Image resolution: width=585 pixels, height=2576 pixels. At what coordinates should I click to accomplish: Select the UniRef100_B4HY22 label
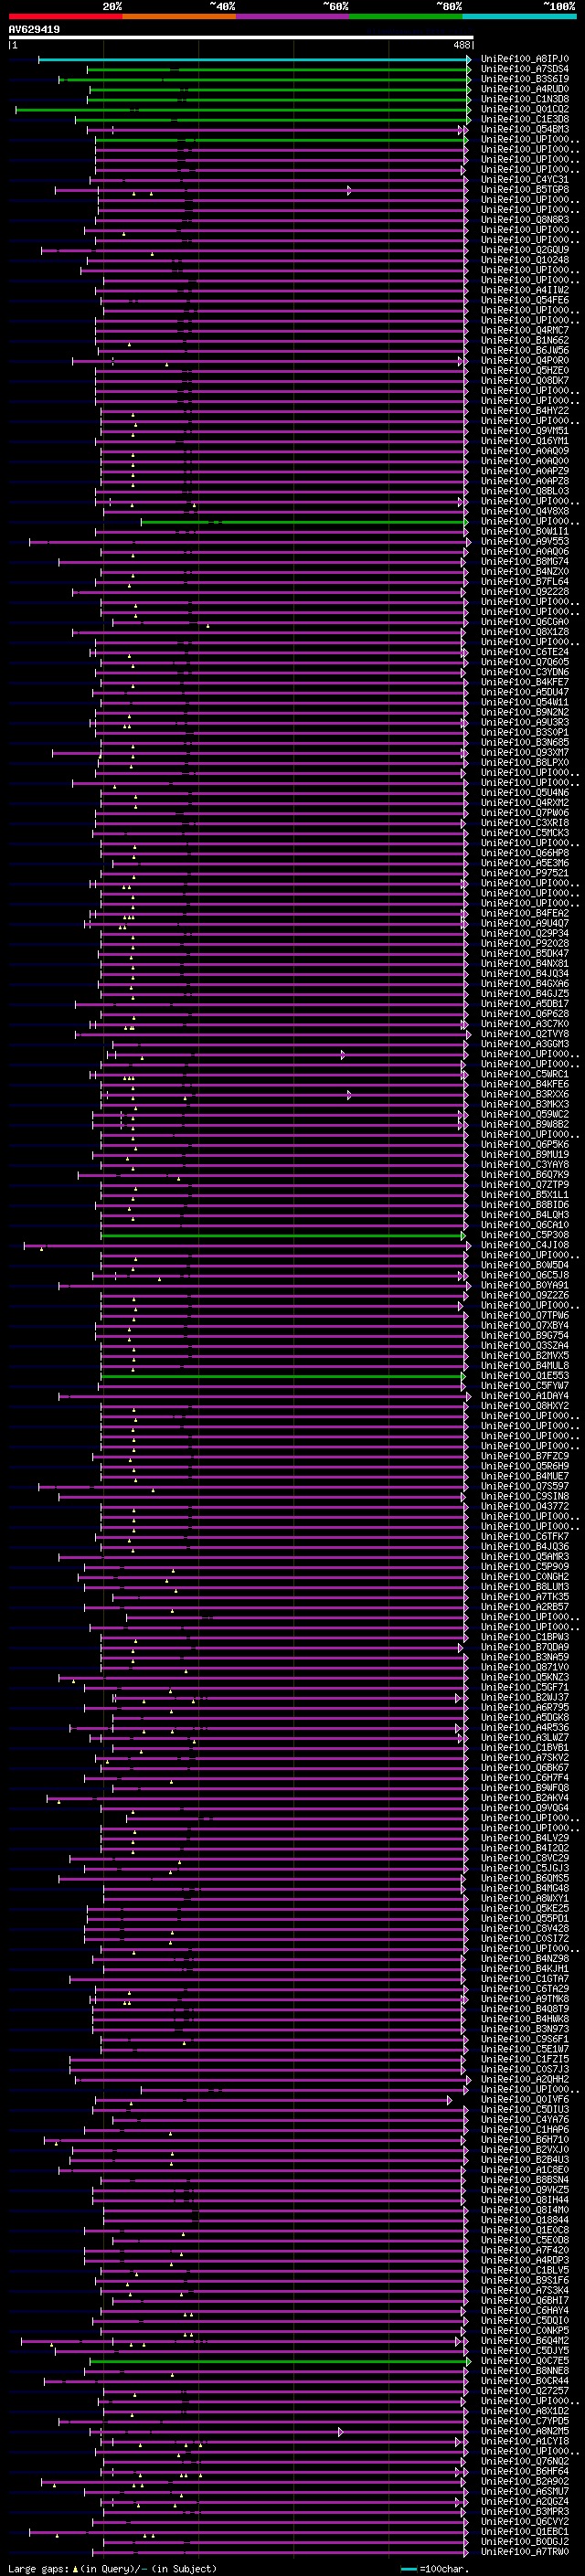tap(525, 411)
